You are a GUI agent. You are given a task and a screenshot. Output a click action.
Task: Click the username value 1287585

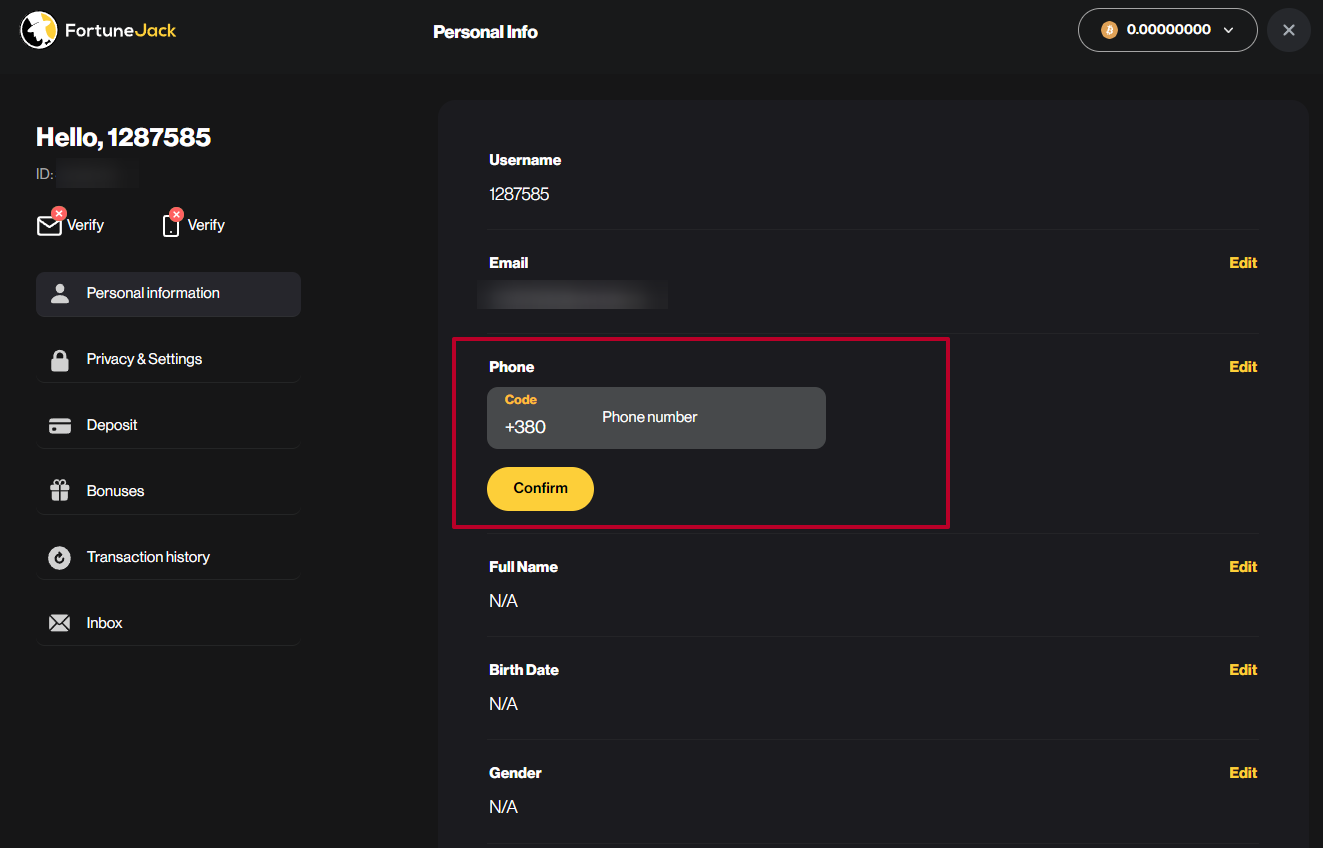click(x=519, y=194)
